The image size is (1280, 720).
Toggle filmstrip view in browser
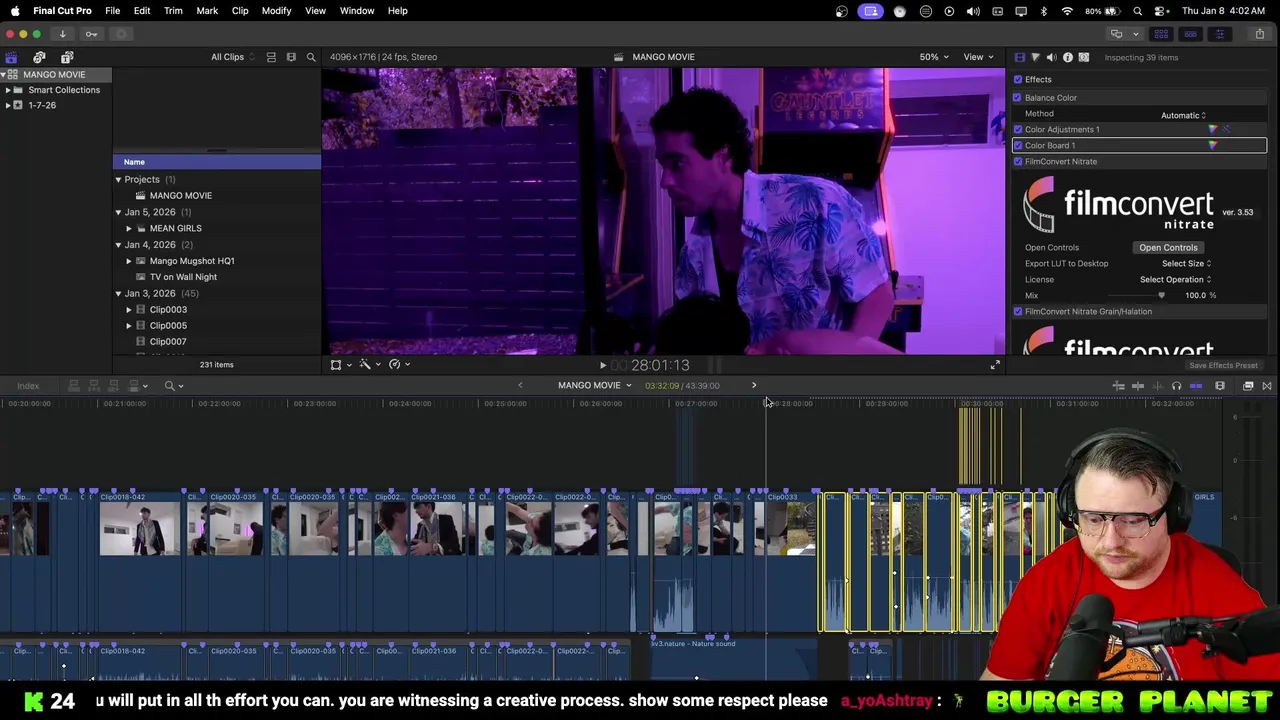pyautogui.click(x=291, y=57)
